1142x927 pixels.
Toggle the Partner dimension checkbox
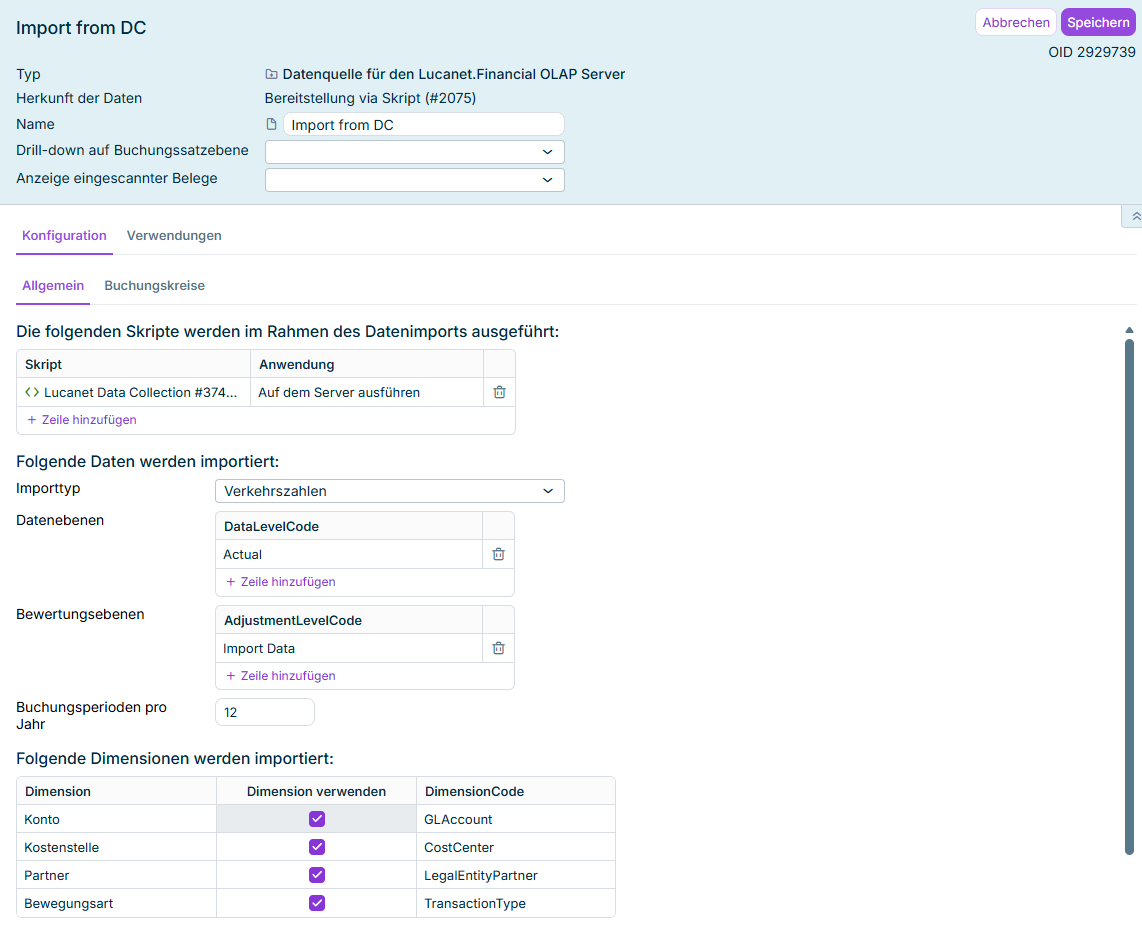pyautogui.click(x=317, y=875)
